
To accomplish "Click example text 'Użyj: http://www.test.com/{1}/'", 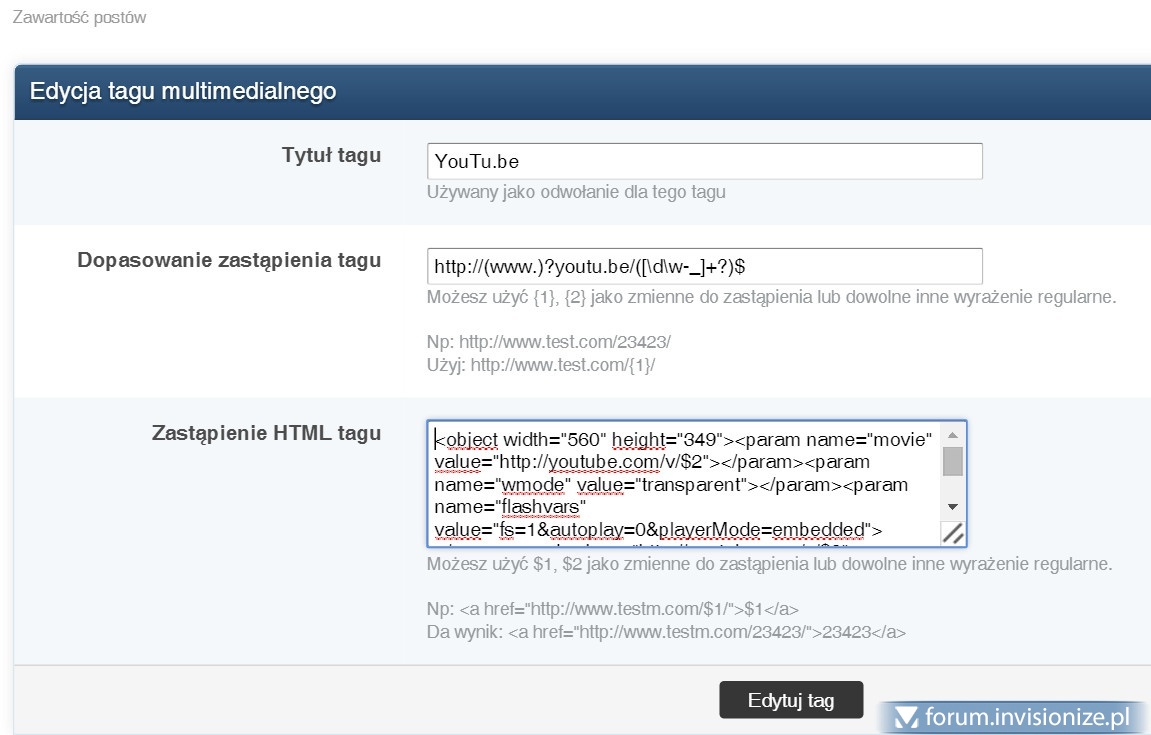I will tap(541, 365).
